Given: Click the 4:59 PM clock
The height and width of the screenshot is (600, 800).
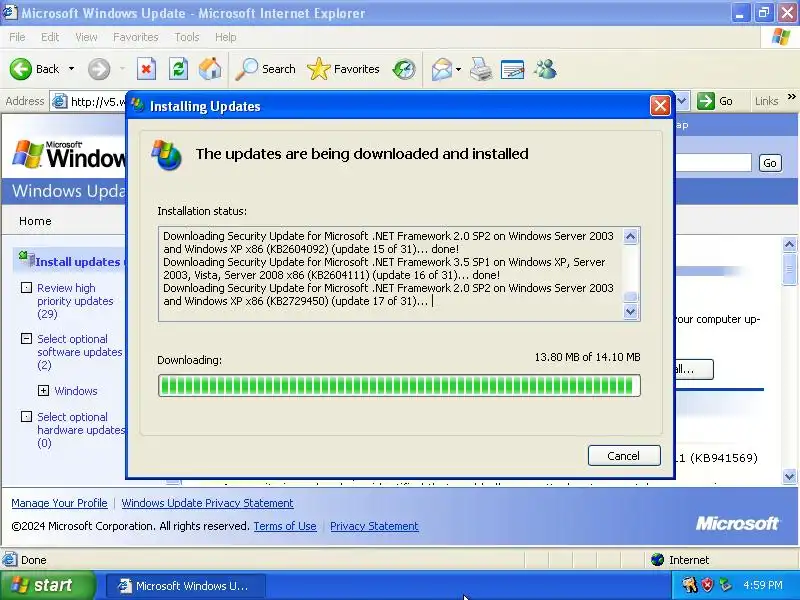Looking at the screenshot, I should click(763, 585).
